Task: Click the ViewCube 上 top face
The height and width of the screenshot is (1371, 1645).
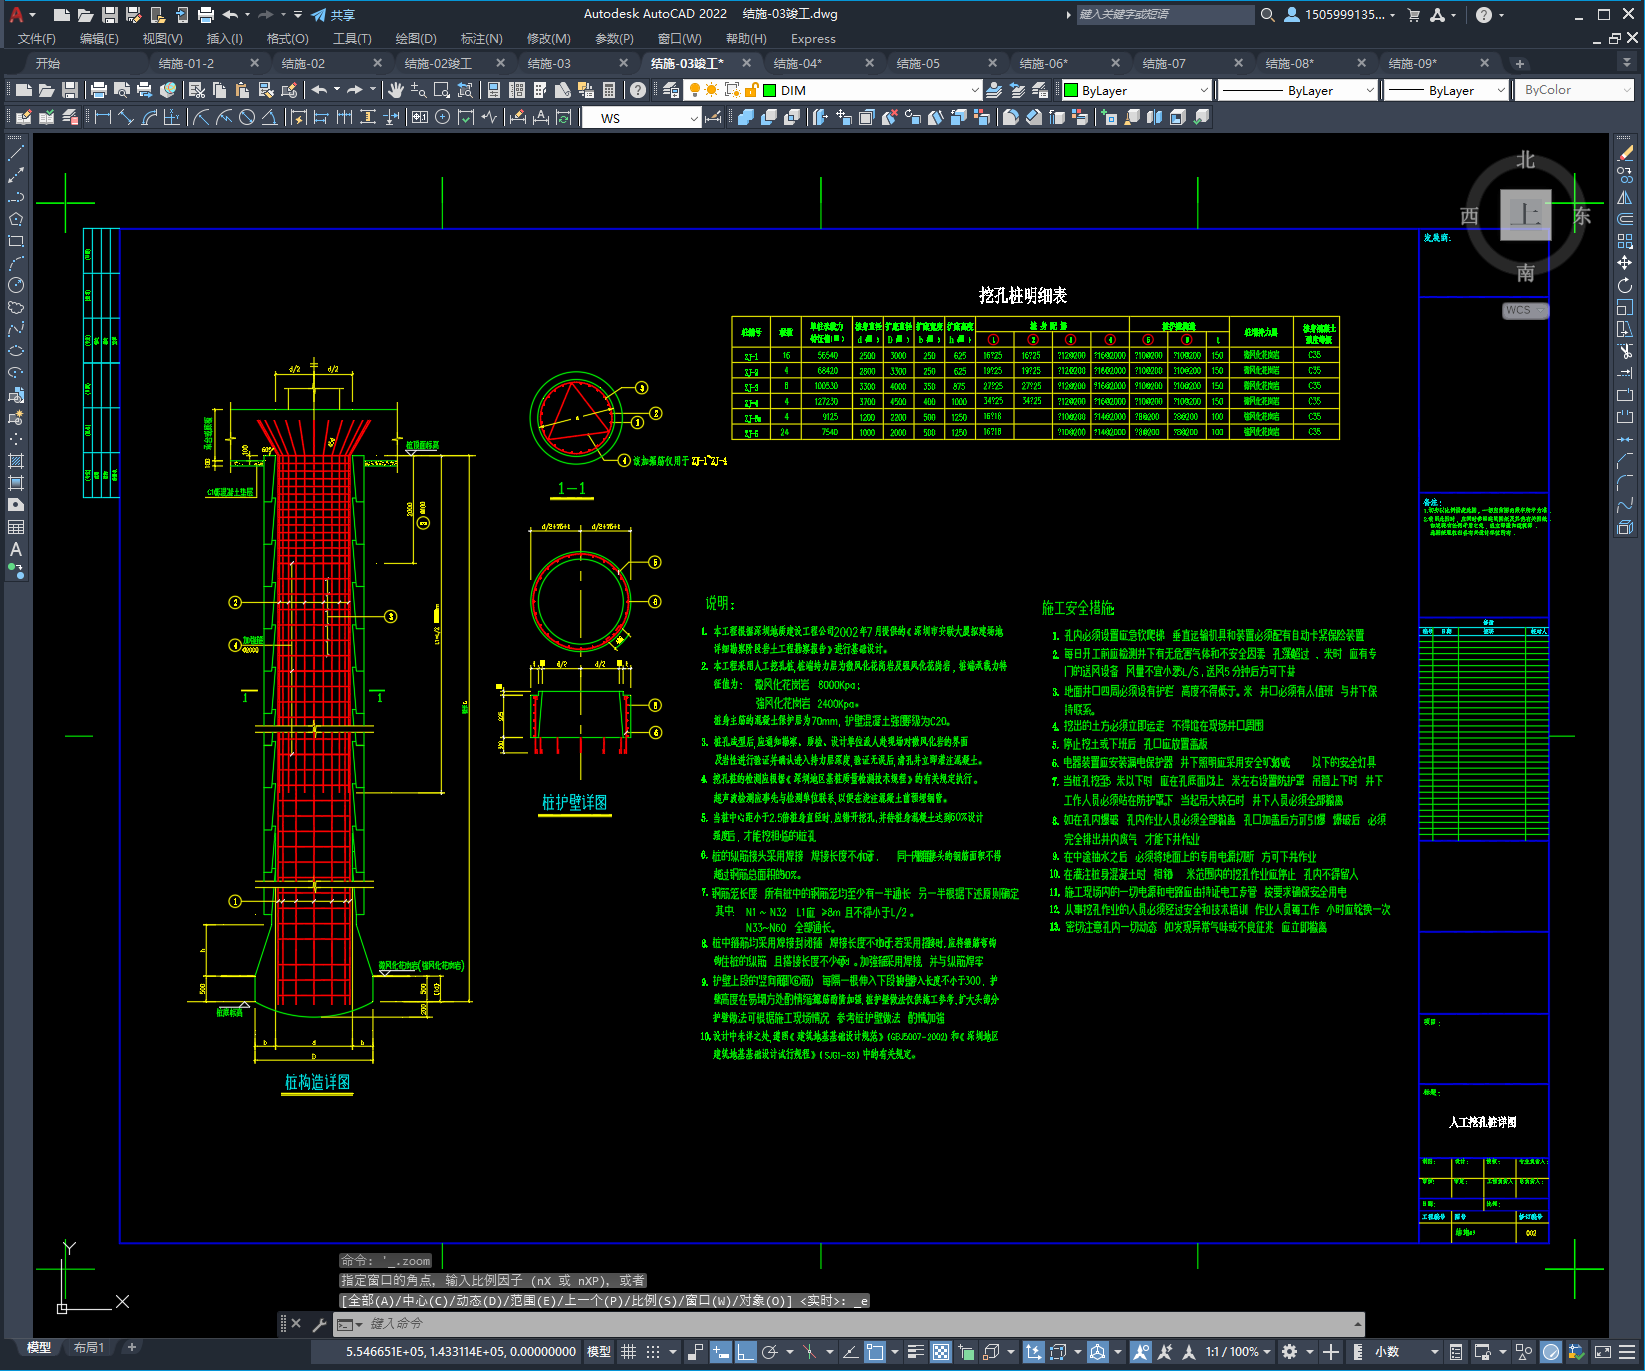Action: 1525,215
